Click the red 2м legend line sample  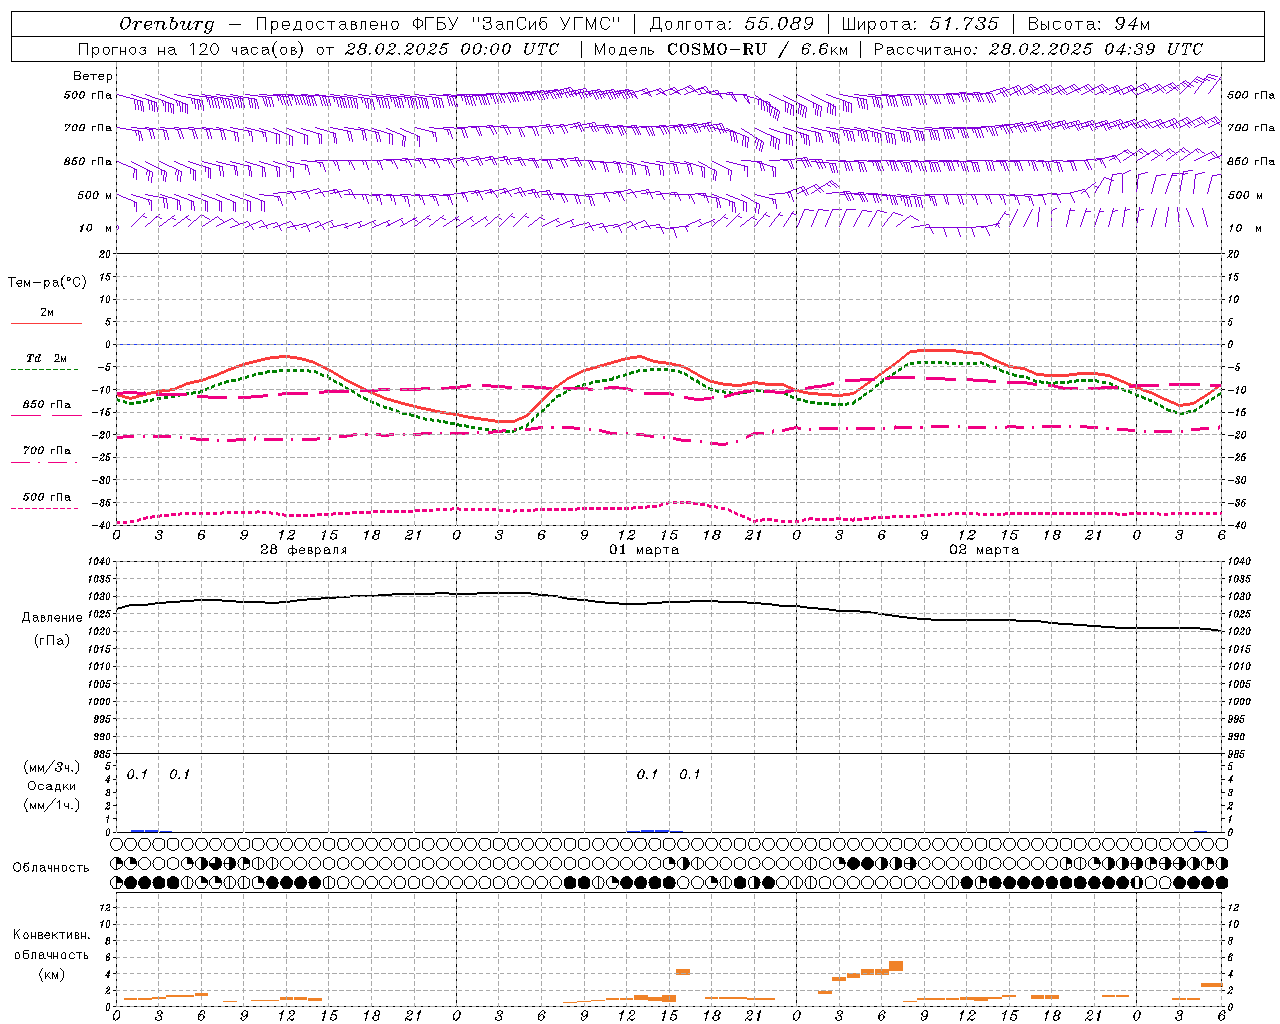pos(46,323)
